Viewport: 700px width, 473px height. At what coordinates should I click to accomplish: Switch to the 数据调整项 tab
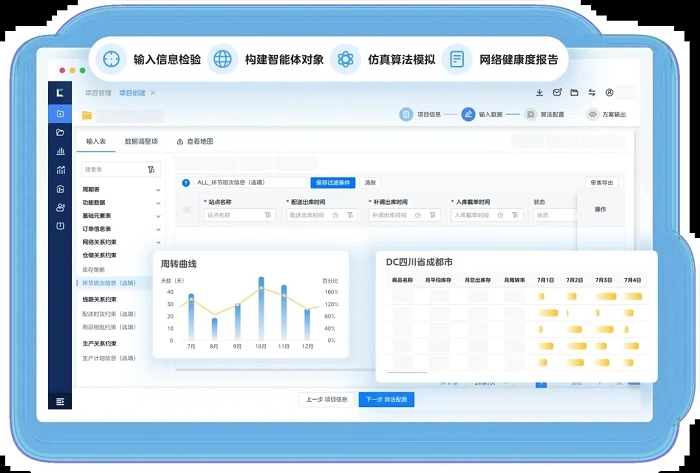[141, 142]
